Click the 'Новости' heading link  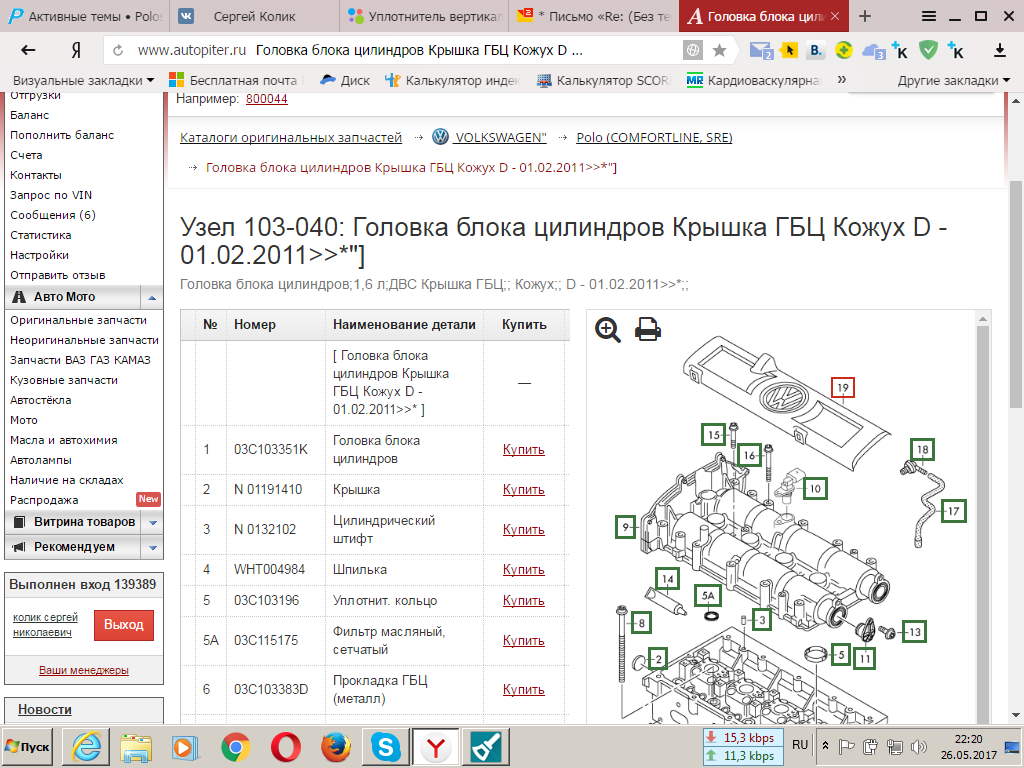[44, 710]
